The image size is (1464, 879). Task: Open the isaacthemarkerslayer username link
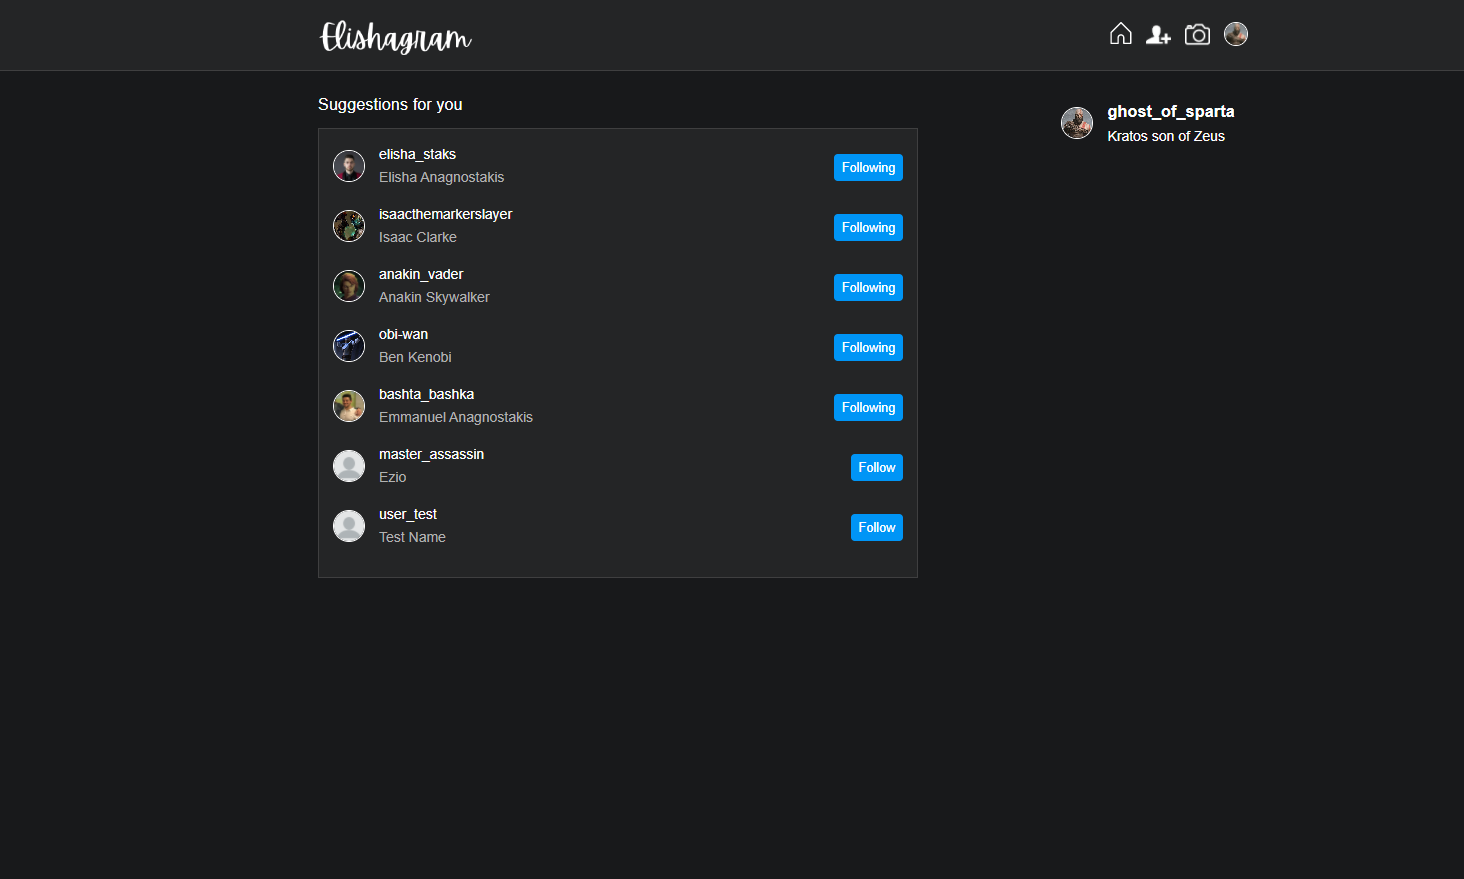click(x=445, y=214)
